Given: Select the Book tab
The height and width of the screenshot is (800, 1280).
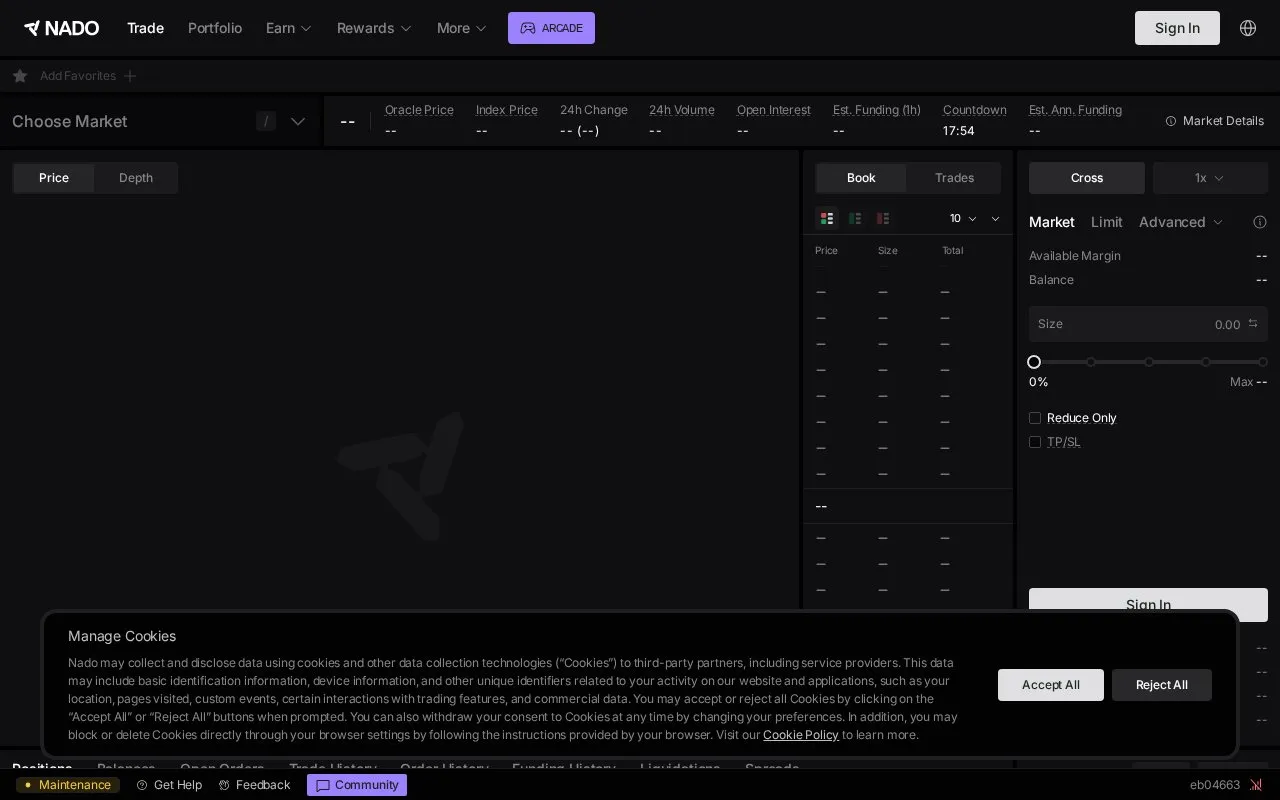Looking at the screenshot, I should click(x=861, y=178).
